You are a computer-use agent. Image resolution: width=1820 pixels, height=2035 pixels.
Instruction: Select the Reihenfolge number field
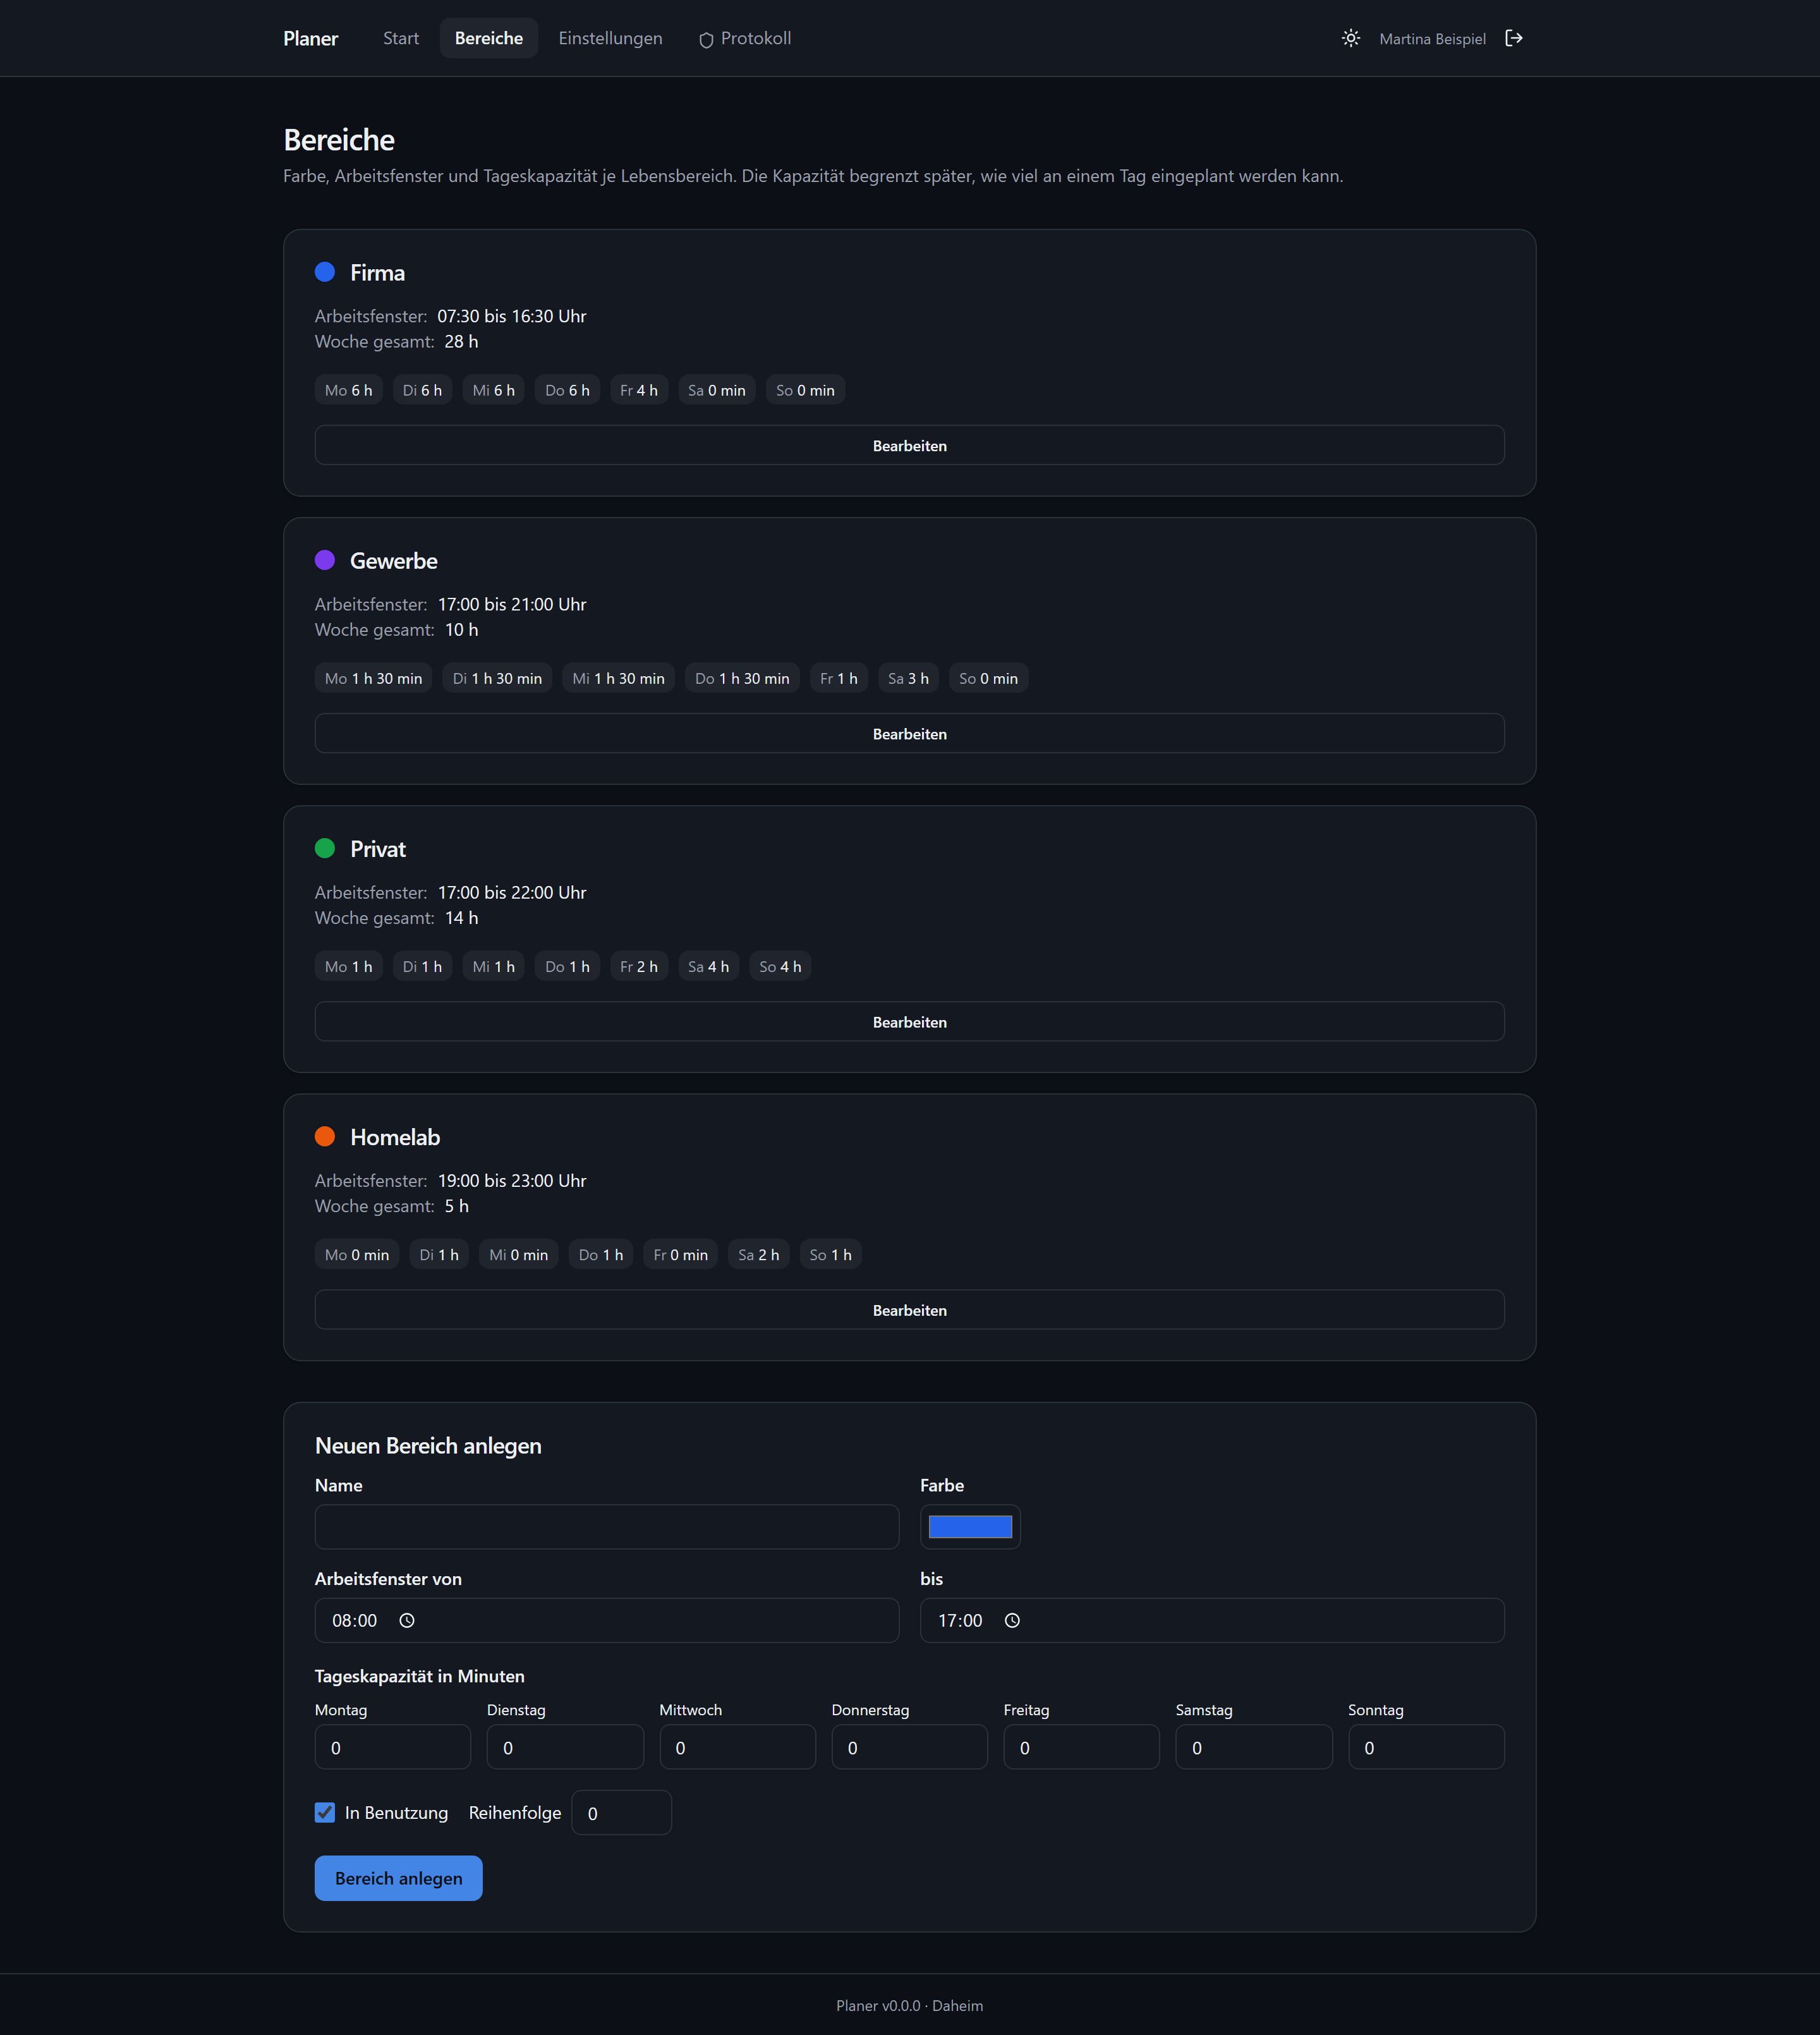click(x=621, y=1813)
